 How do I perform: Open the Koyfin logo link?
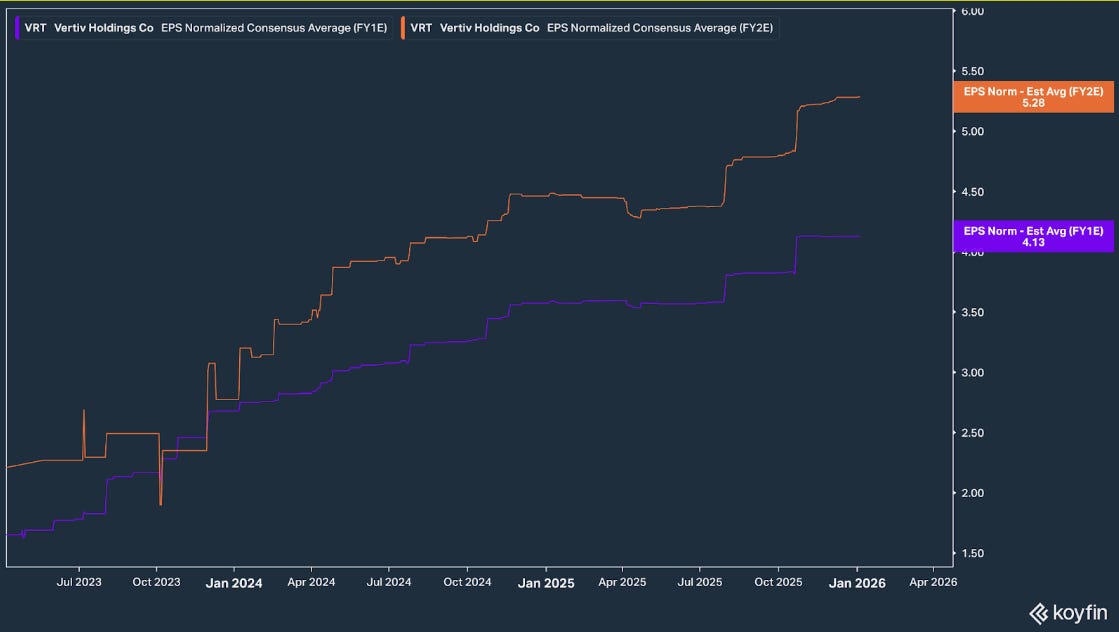pyautogui.click(x=1068, y=613)
